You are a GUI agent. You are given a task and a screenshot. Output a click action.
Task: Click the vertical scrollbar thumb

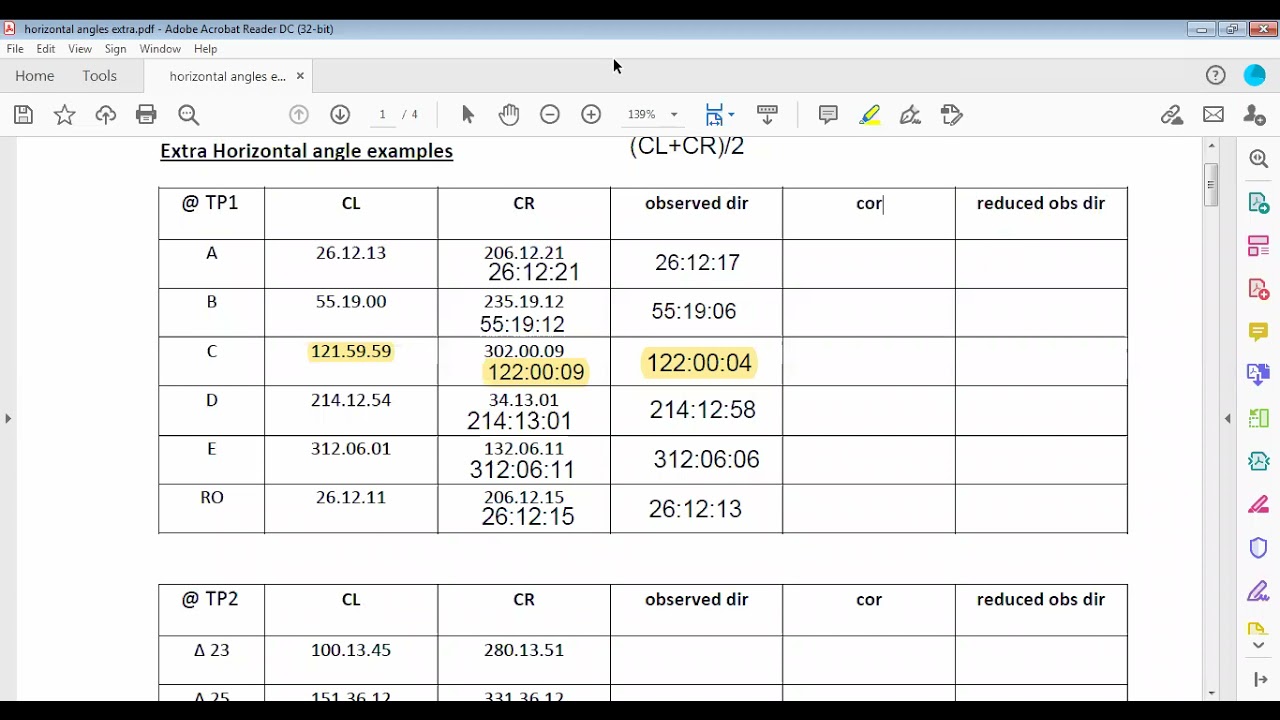1211,183
